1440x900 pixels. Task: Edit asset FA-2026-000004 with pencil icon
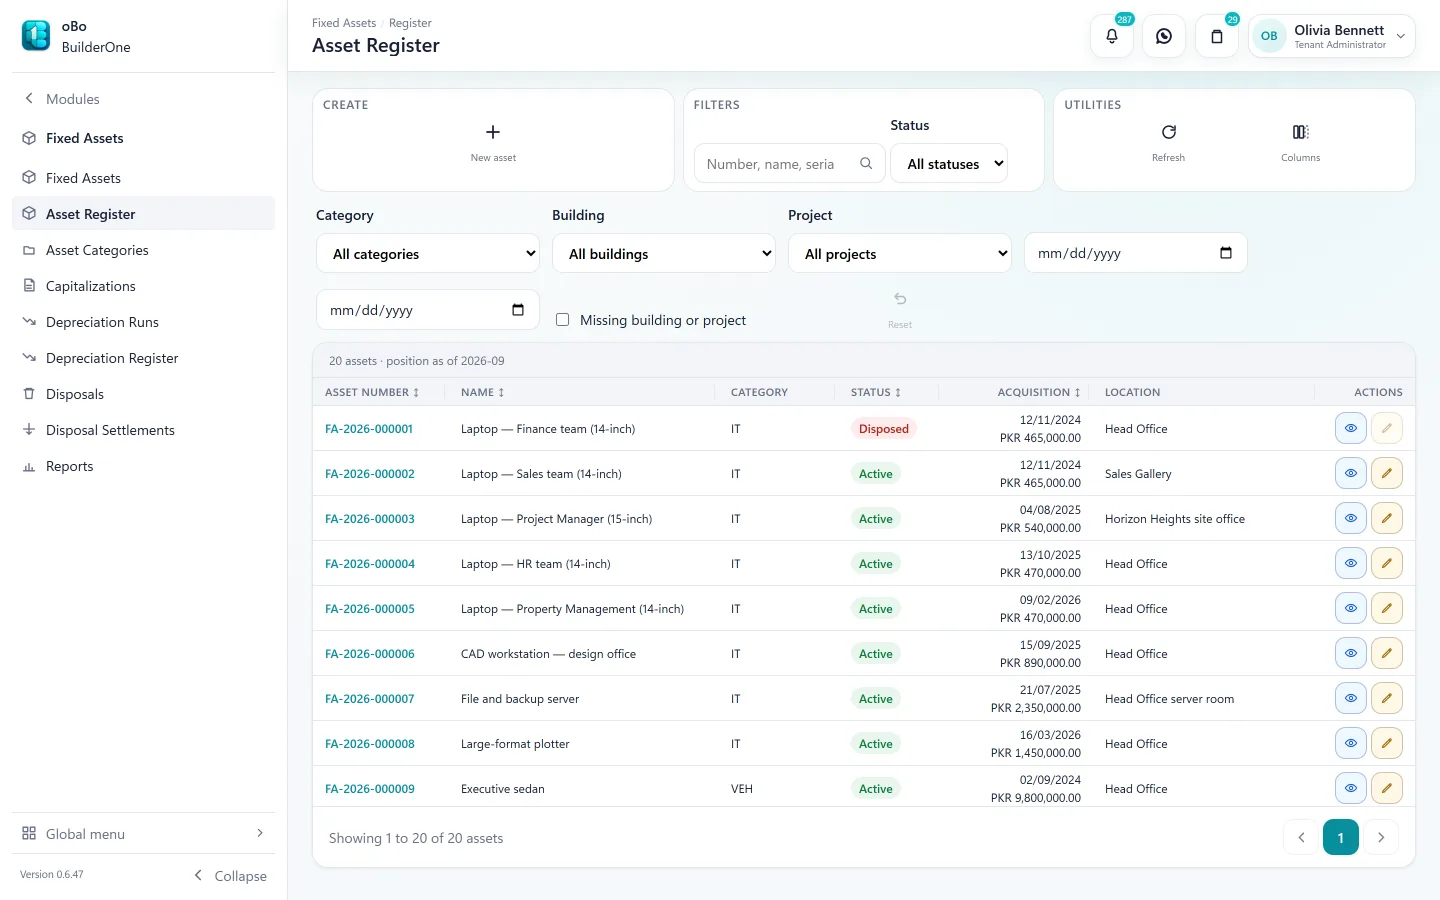(x=1387, y=563)
